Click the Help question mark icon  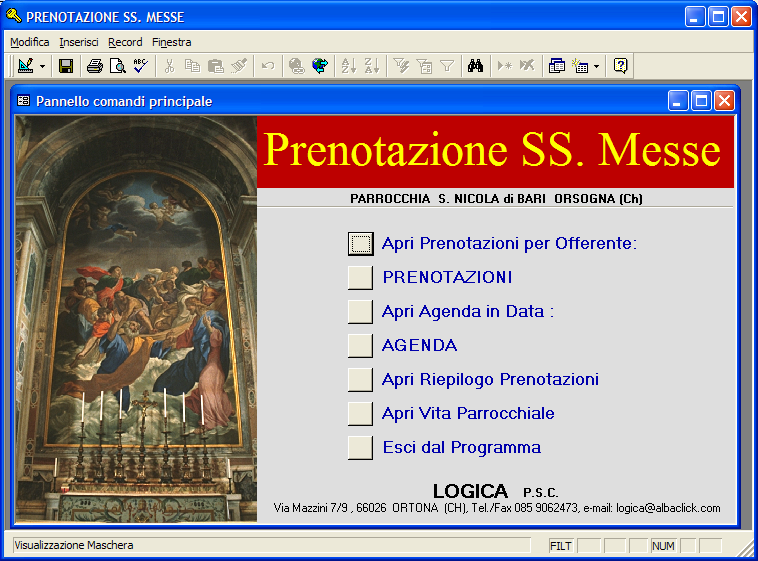click(x=620, y=65)
